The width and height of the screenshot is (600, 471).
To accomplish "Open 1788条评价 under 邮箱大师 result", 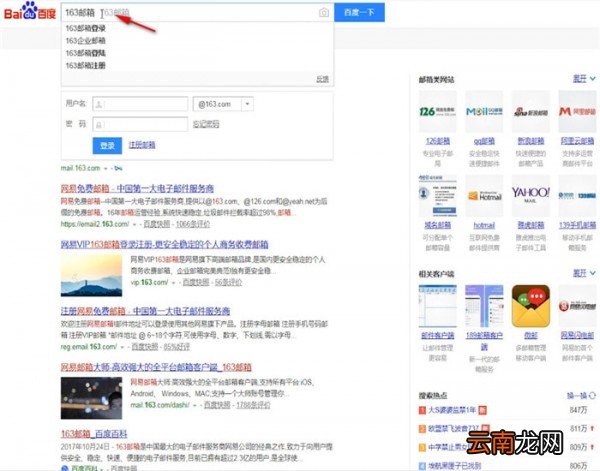I will pyautogui.click(x=253, y=405).
